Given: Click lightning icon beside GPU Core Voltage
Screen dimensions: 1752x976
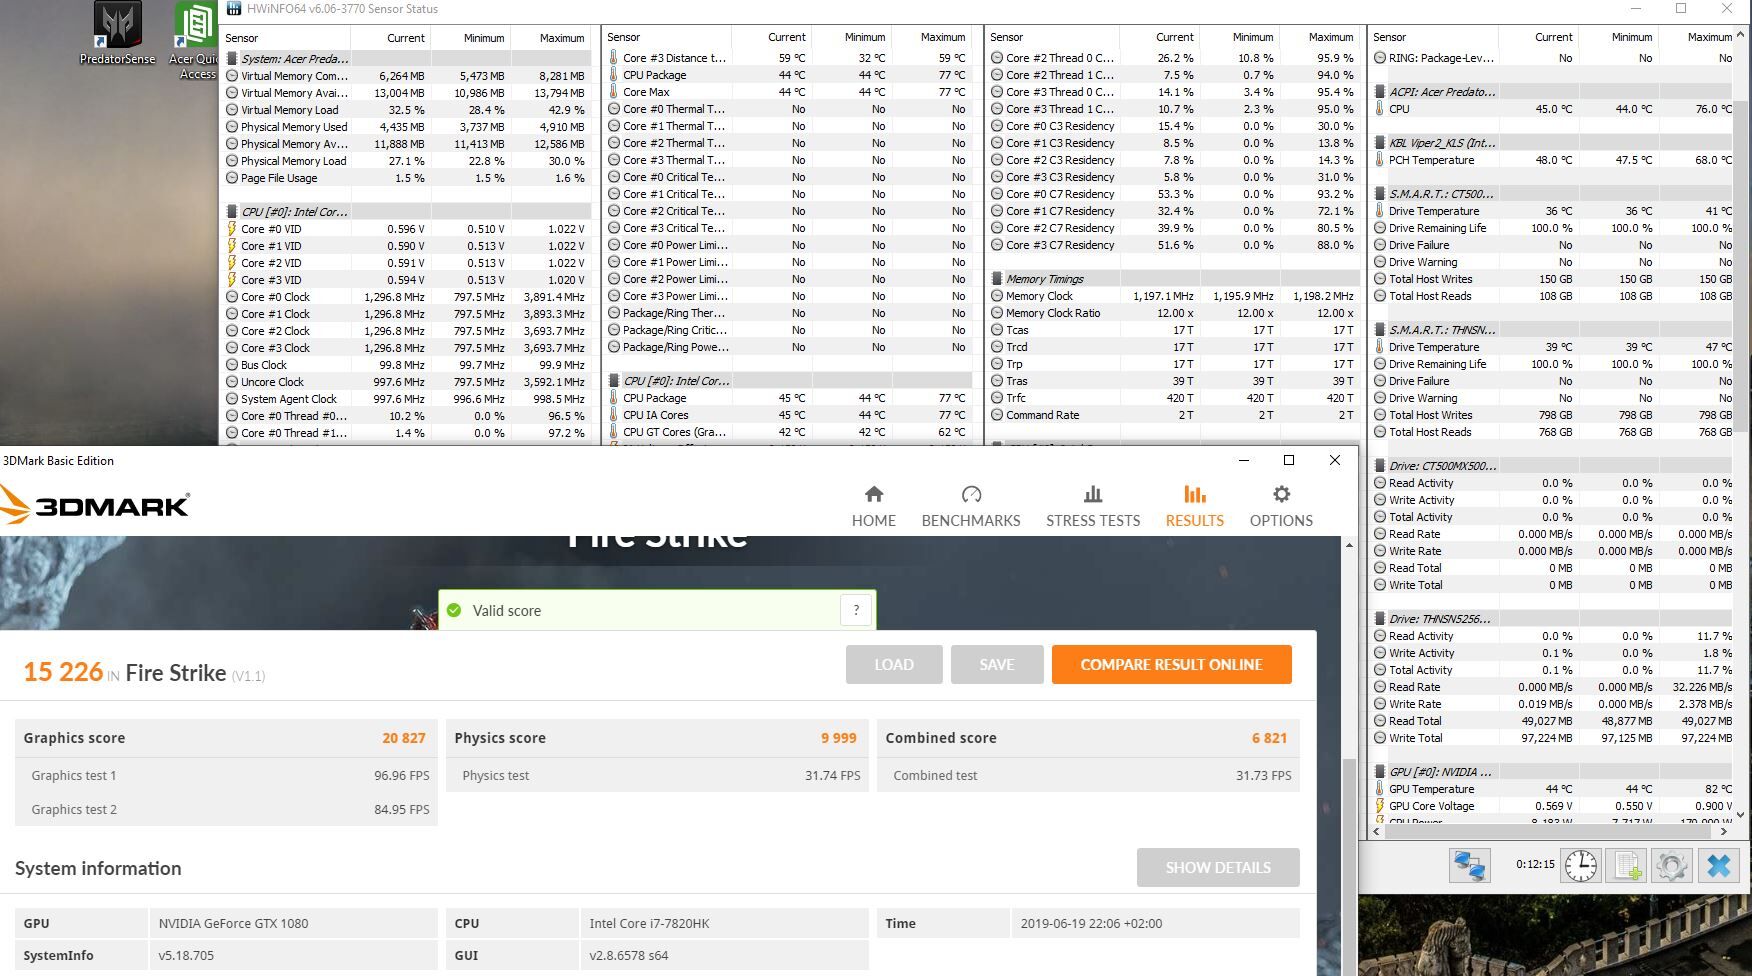Looking at the screenshot, I should click(1380, 806).
